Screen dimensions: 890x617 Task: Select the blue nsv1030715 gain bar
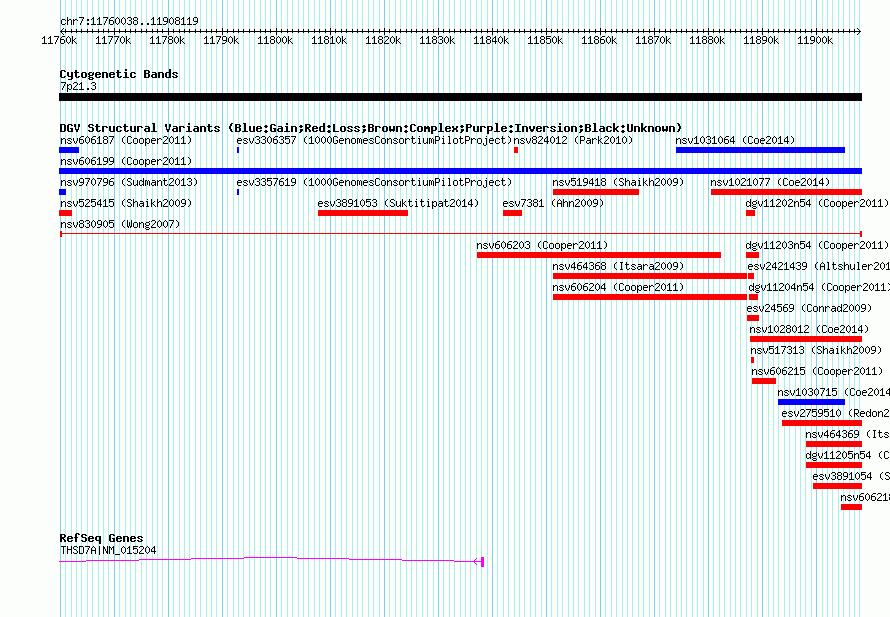click(812, 402)
